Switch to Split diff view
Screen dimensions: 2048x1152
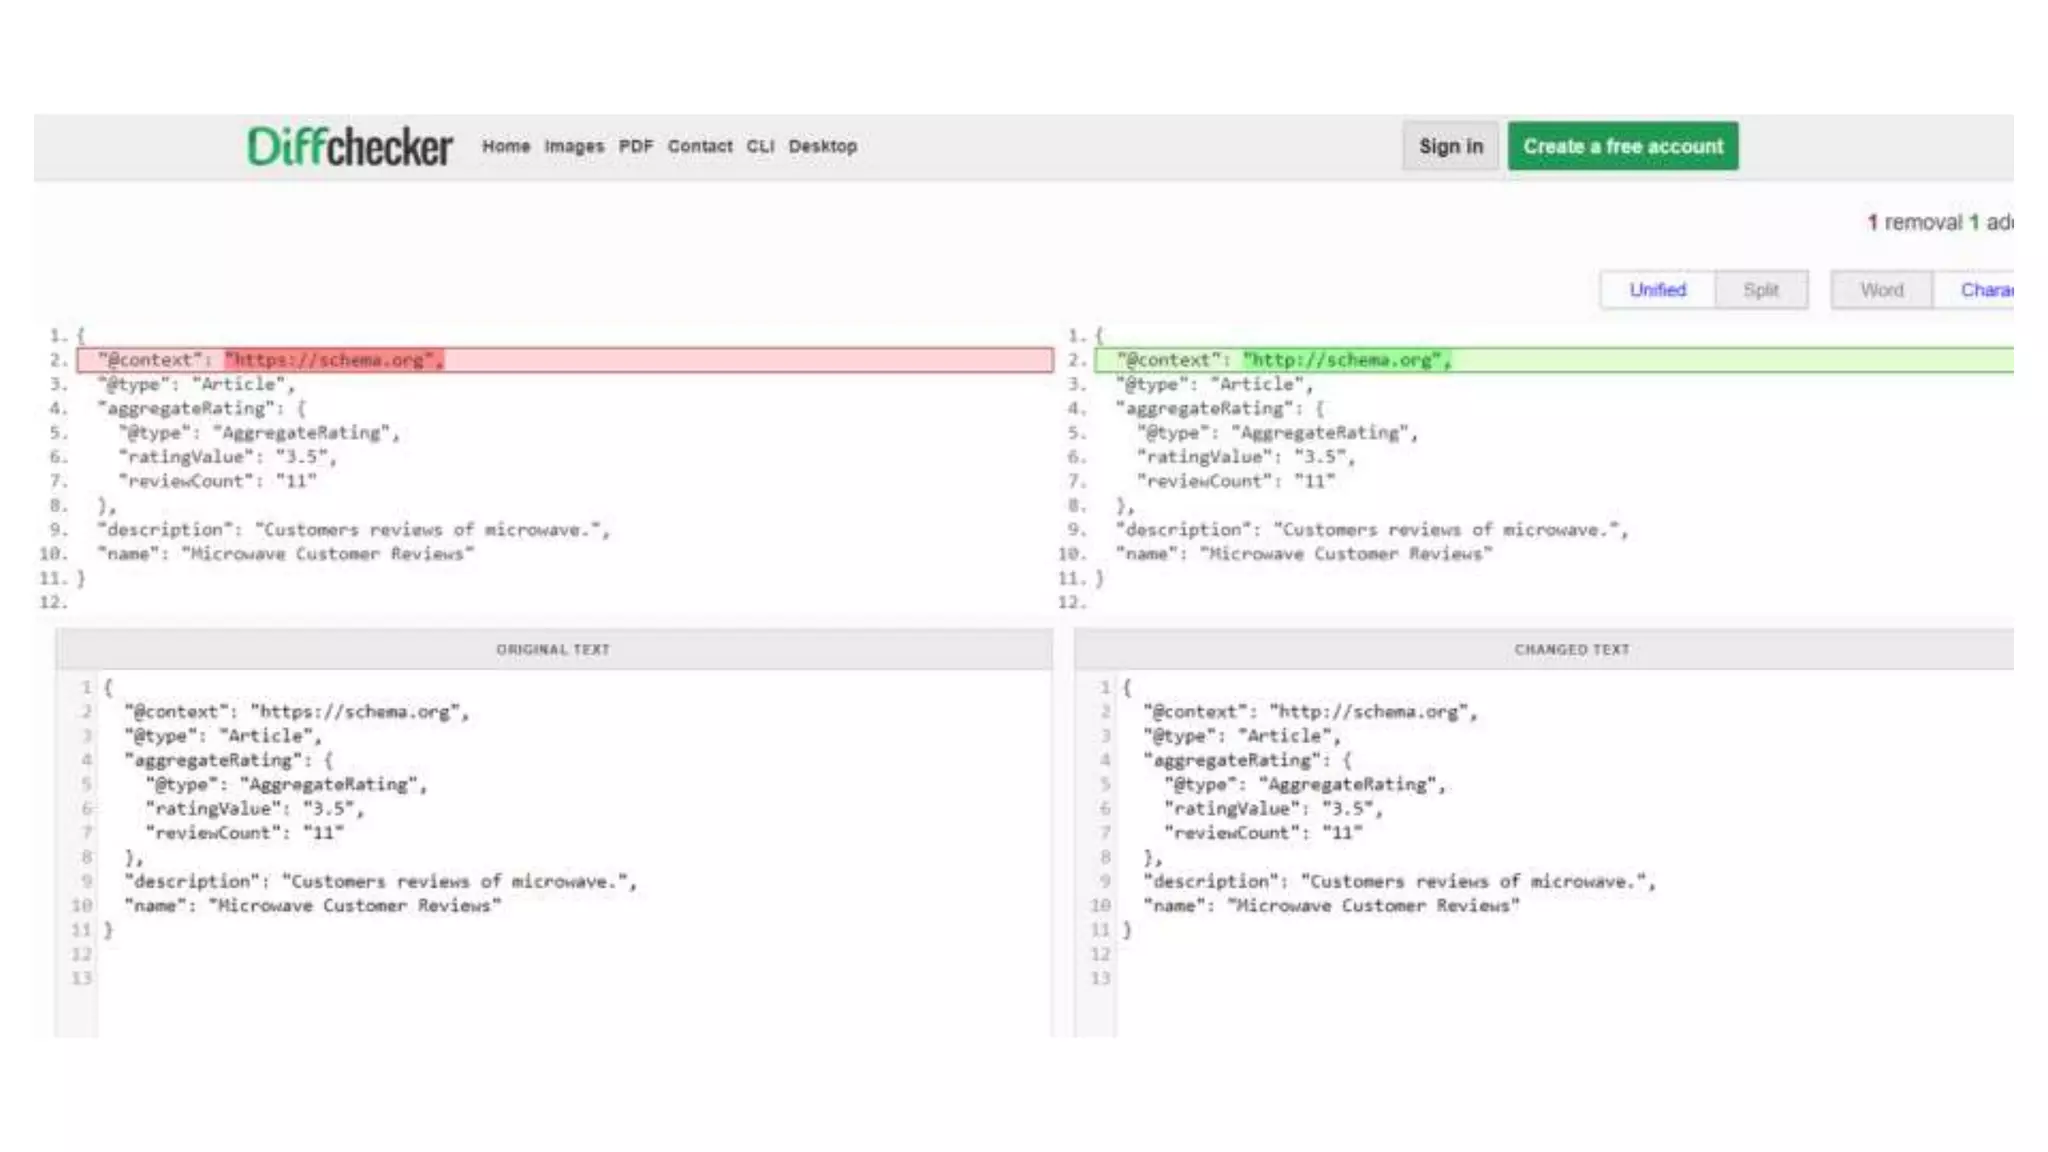pos(1760,290)
